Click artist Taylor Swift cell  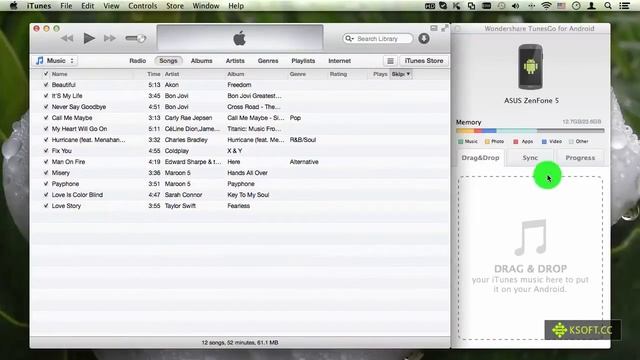tap(180, 206)
